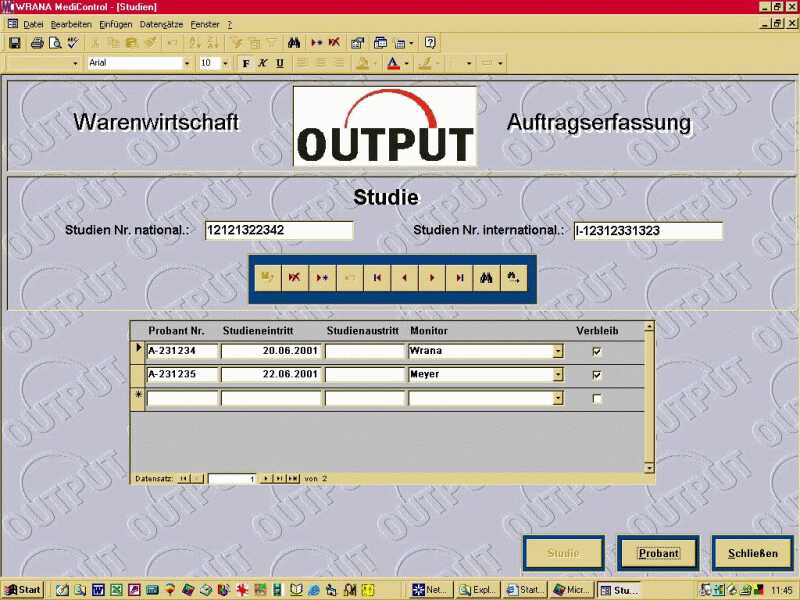
Task: Open the Arial font name dropdown
Action: [x=187, y=63]
